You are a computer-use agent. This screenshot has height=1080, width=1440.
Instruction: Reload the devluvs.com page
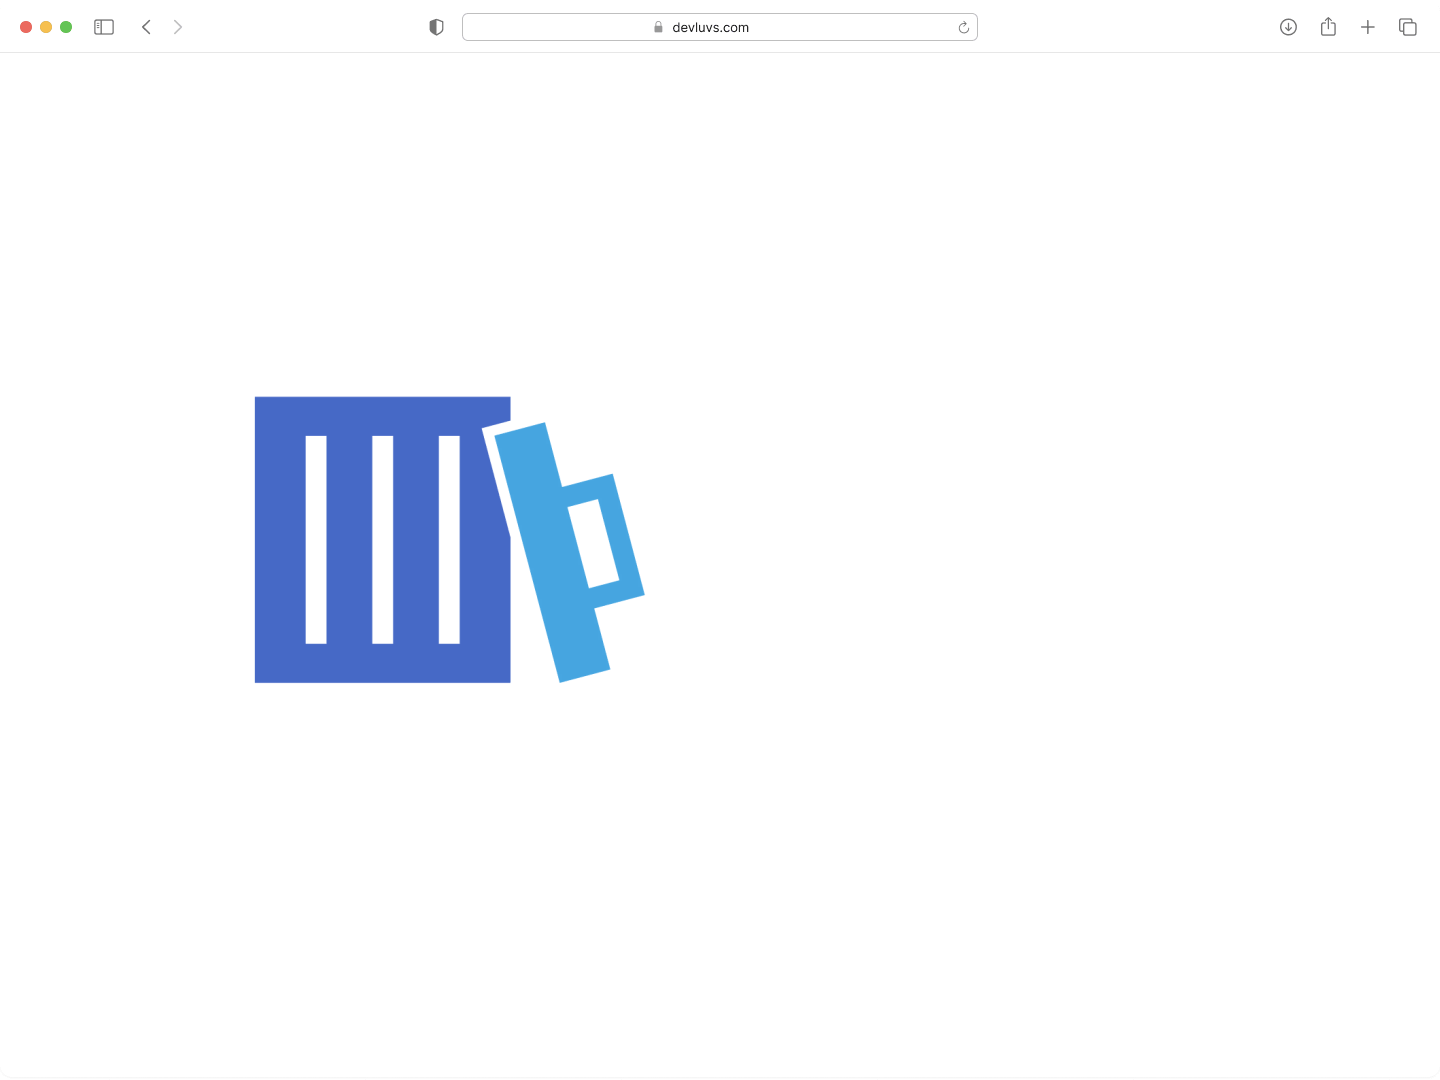[x=963, y=27]
